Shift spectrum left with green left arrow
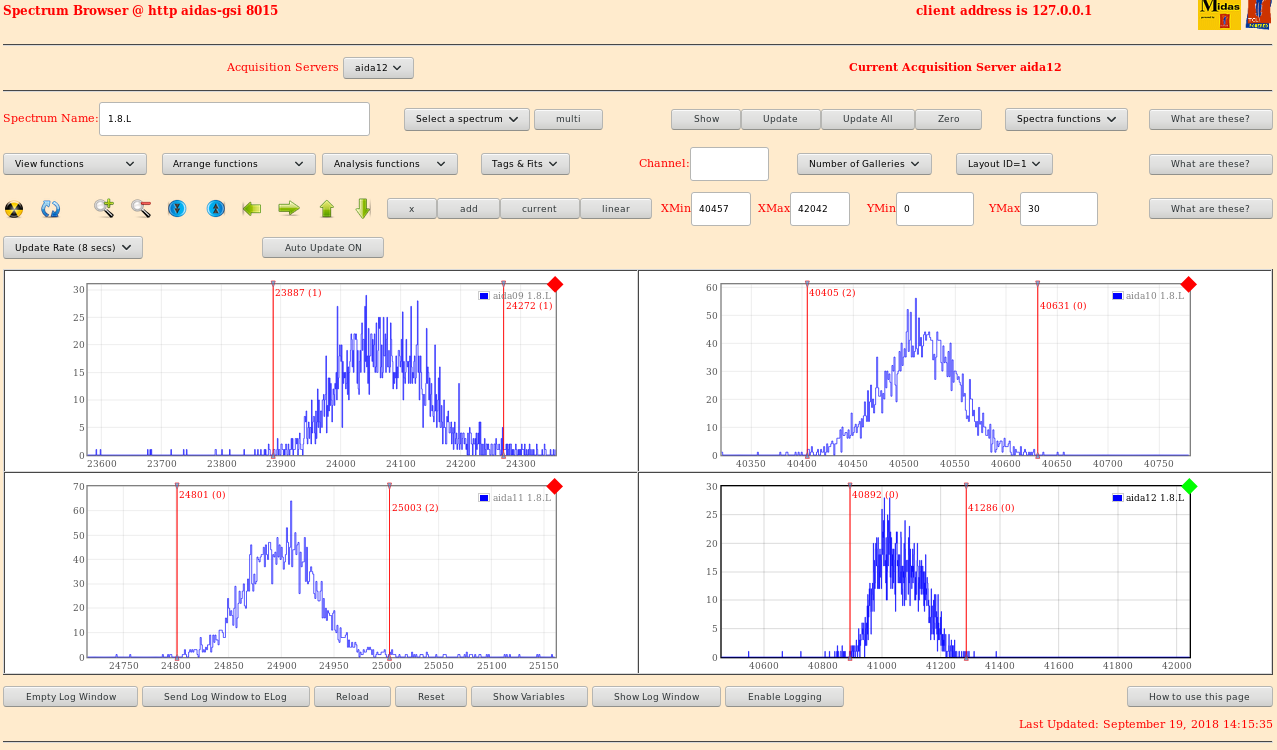The height and width of the screenshot is (750, 1277). point(251,208)
